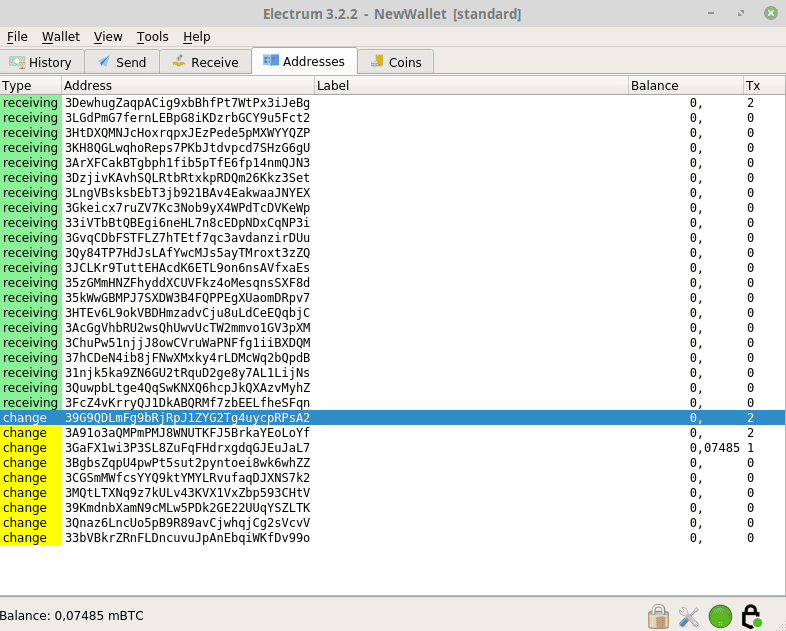Select the Addresses tab
This screenshot has width=786, height=631.
304,61
